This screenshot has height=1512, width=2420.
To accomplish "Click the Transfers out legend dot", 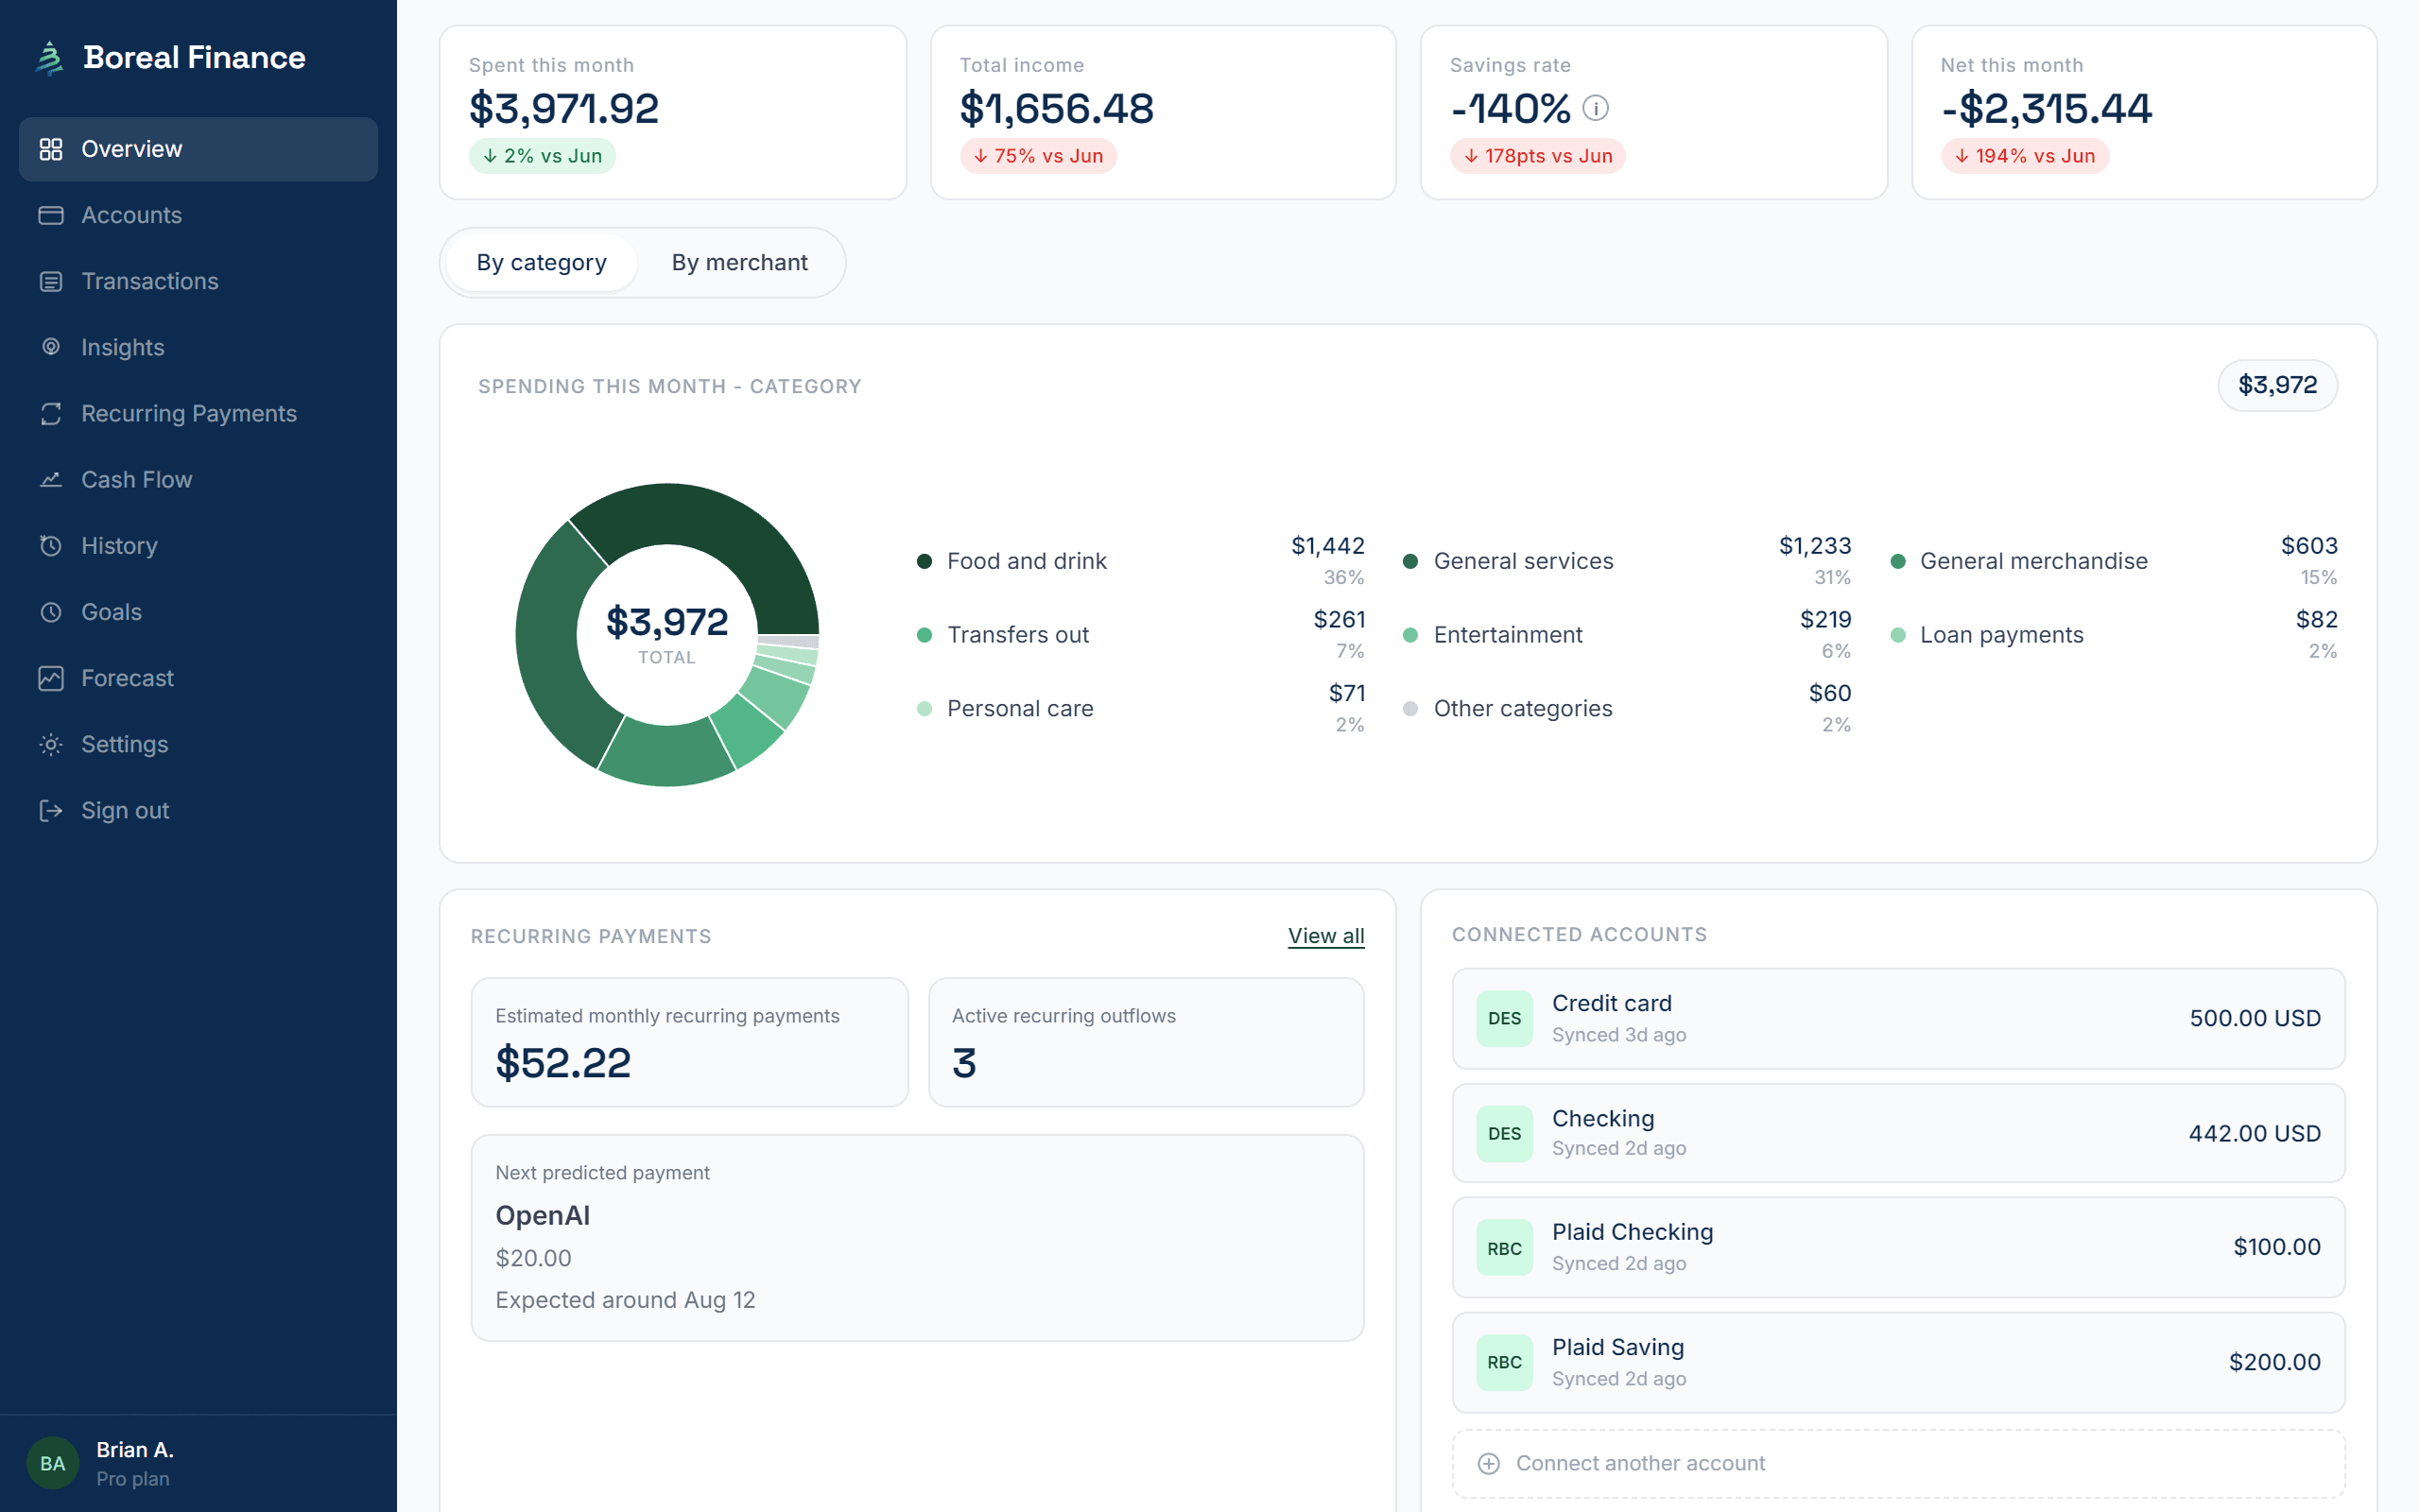I will [x=924, y=635].
